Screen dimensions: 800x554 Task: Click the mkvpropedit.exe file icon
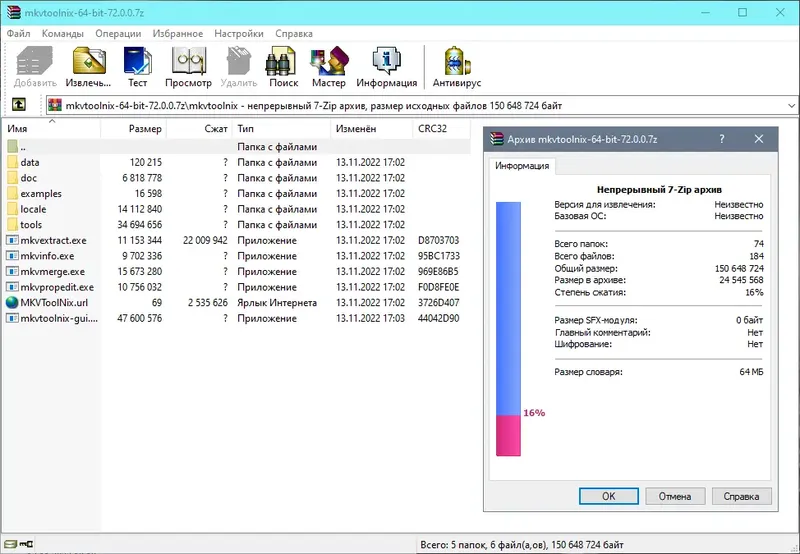(12, 287)
